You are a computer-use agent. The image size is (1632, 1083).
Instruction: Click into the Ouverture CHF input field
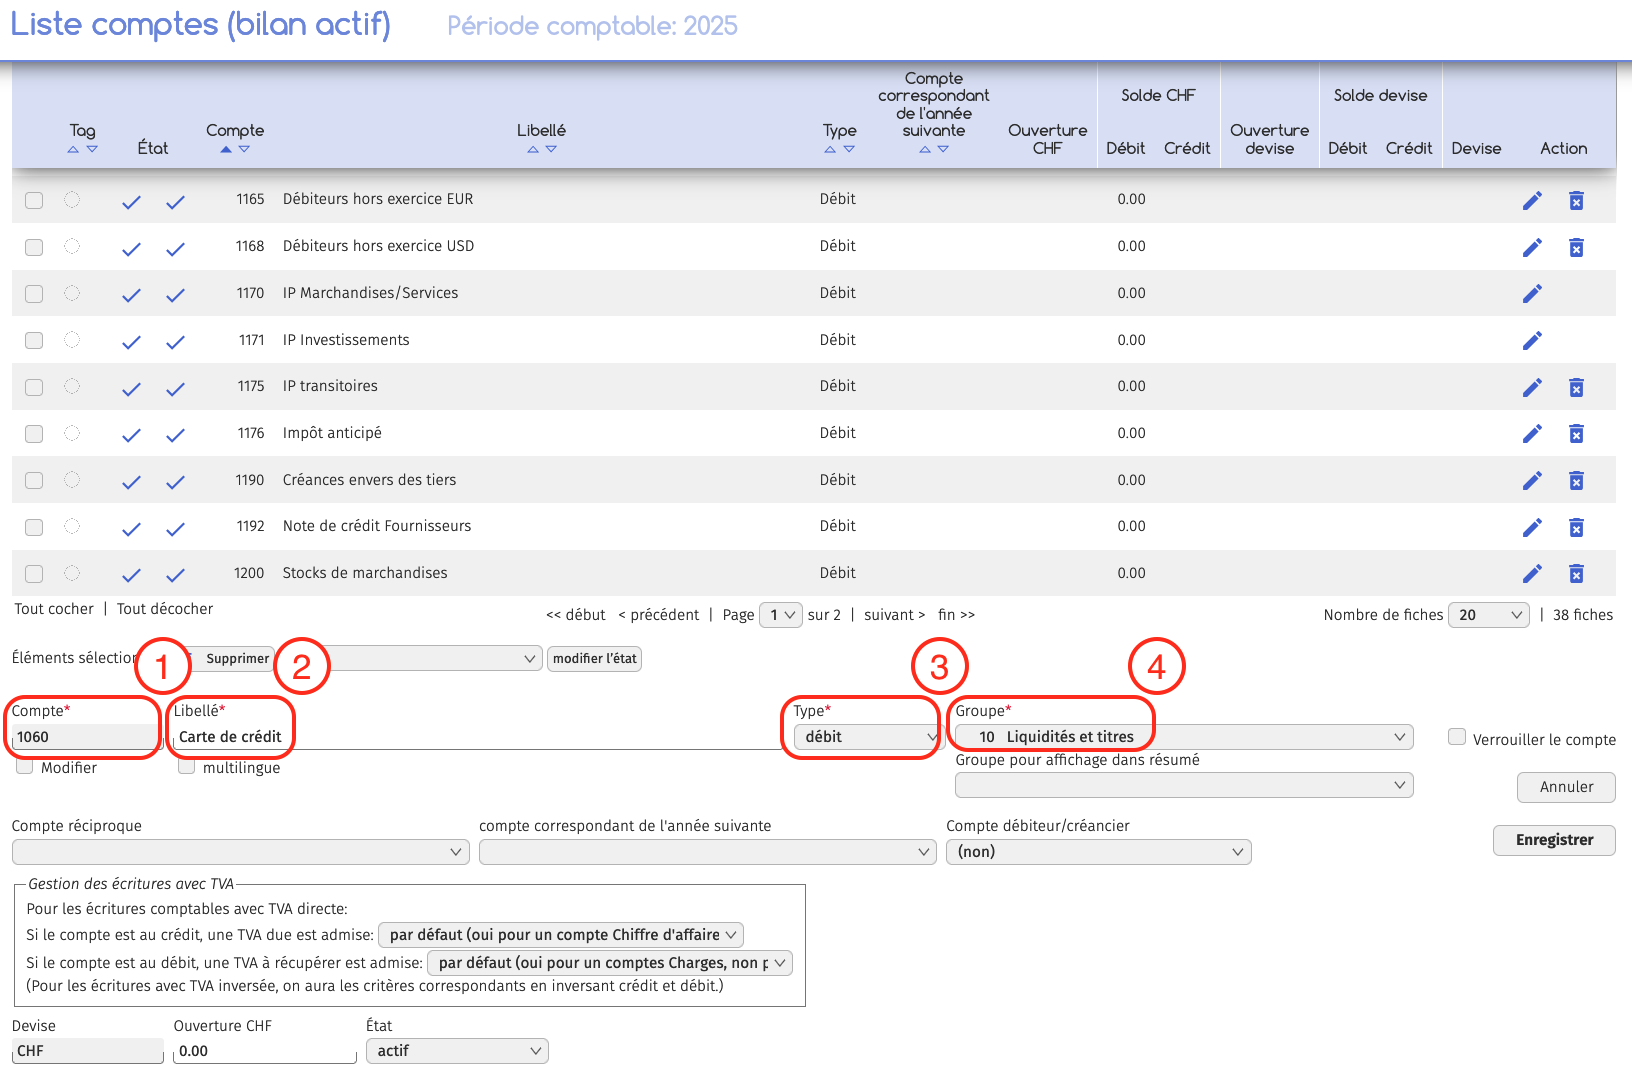[264, 1051]
